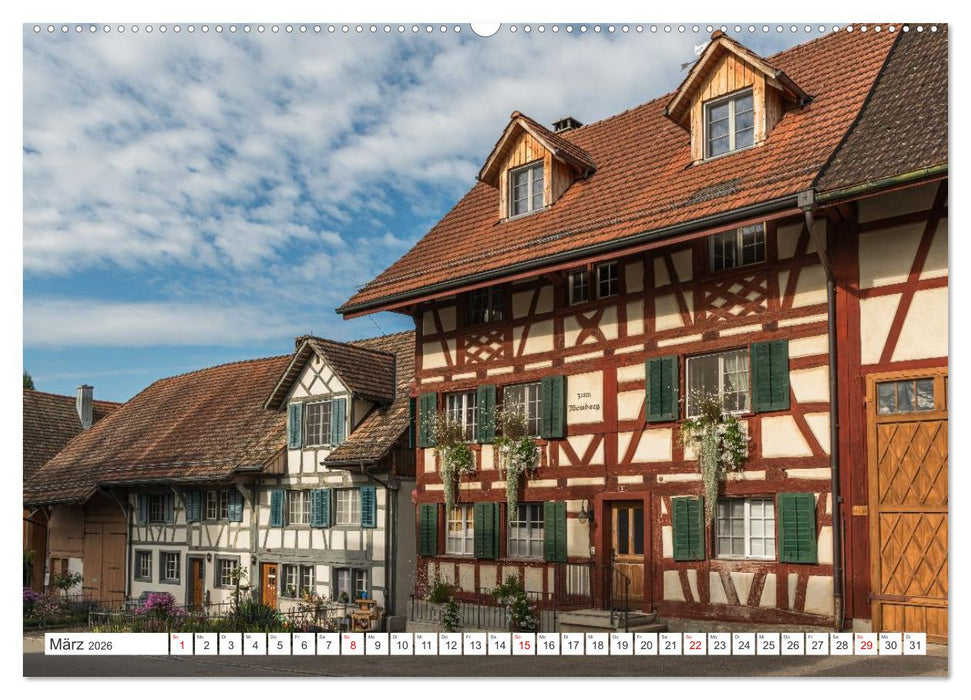
Task: Pick day 15 marked in red
Action: [523, 644]
